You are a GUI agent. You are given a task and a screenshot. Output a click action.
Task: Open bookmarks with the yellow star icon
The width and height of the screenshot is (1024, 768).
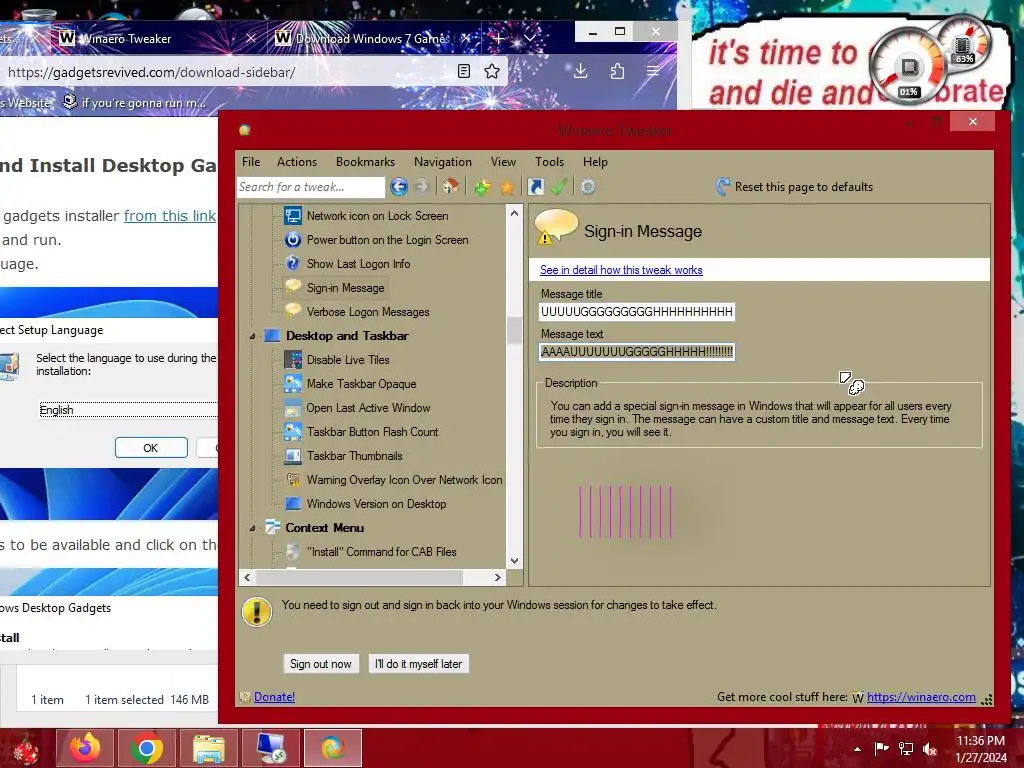[x=507, y=187]
